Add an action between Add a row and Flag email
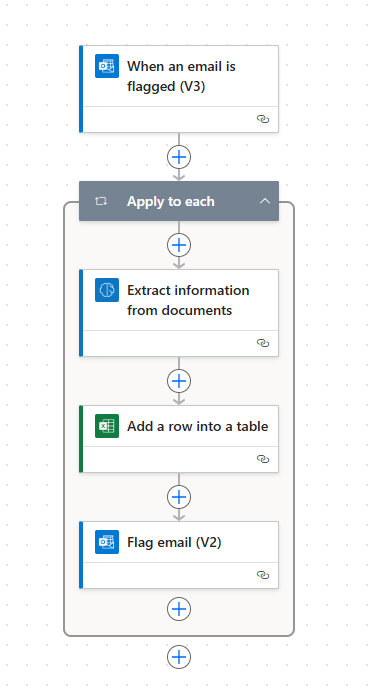The width and height of the screenshot is (375, 694). click(x=179, y=497)
